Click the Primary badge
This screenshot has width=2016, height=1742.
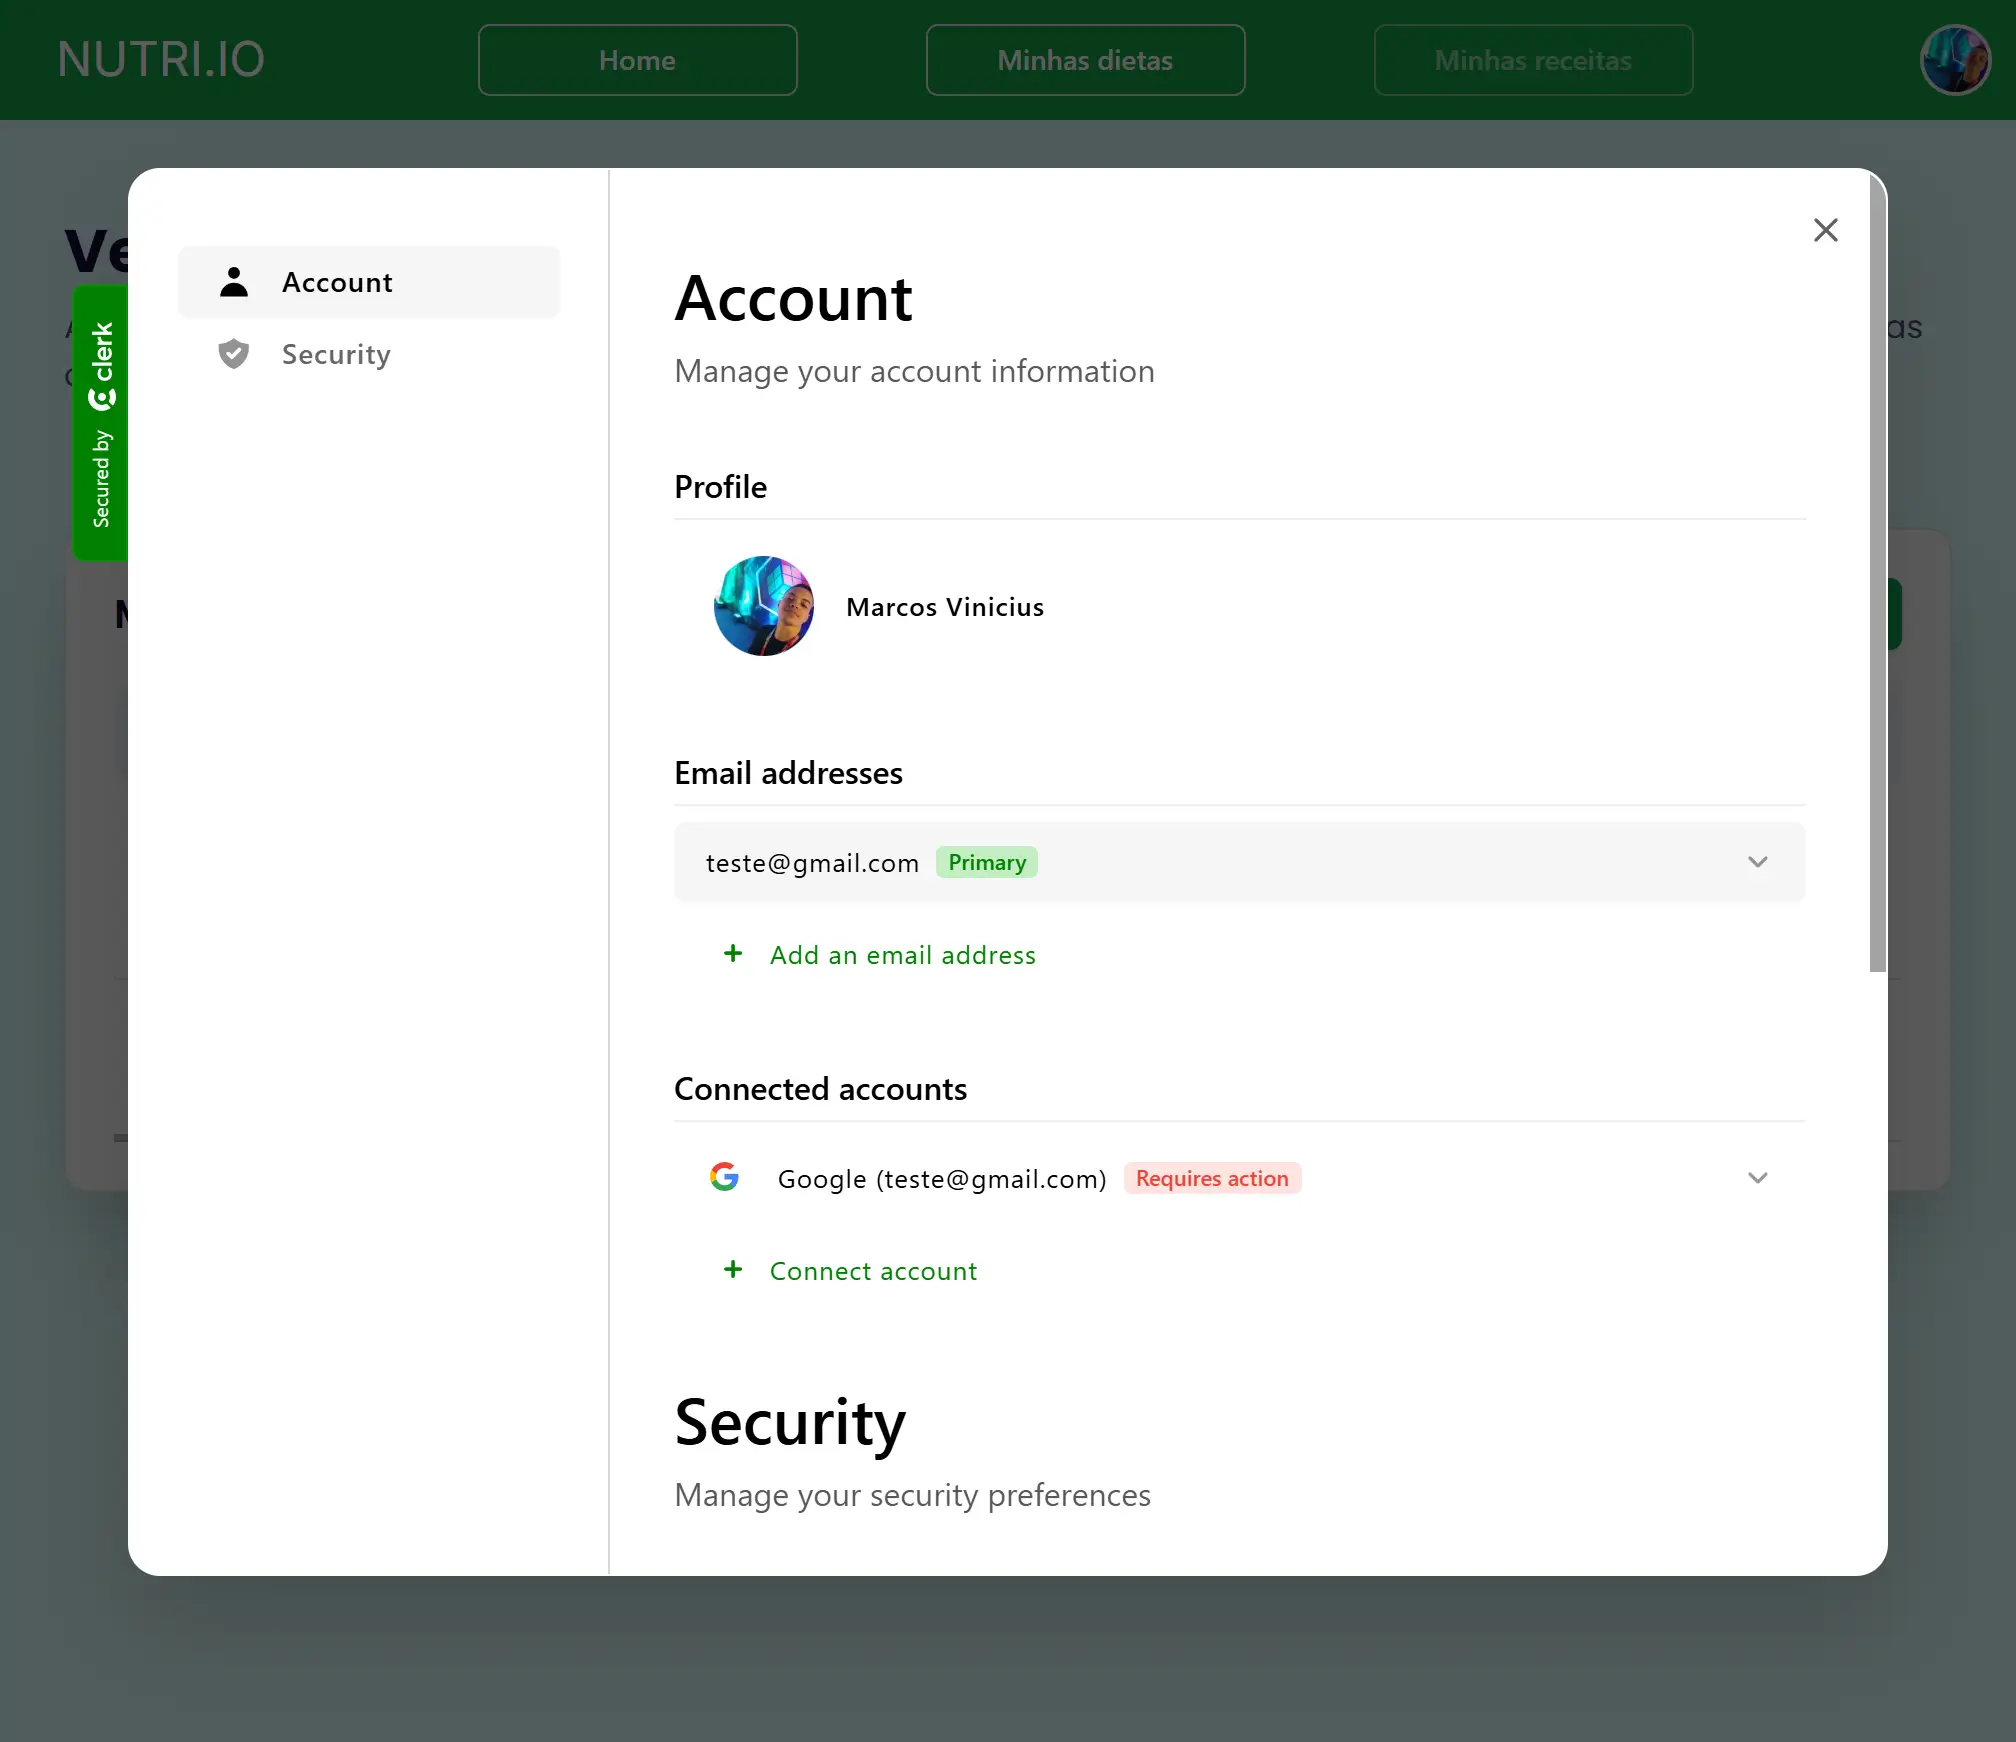pyautogui.click(x=987, y=862)
